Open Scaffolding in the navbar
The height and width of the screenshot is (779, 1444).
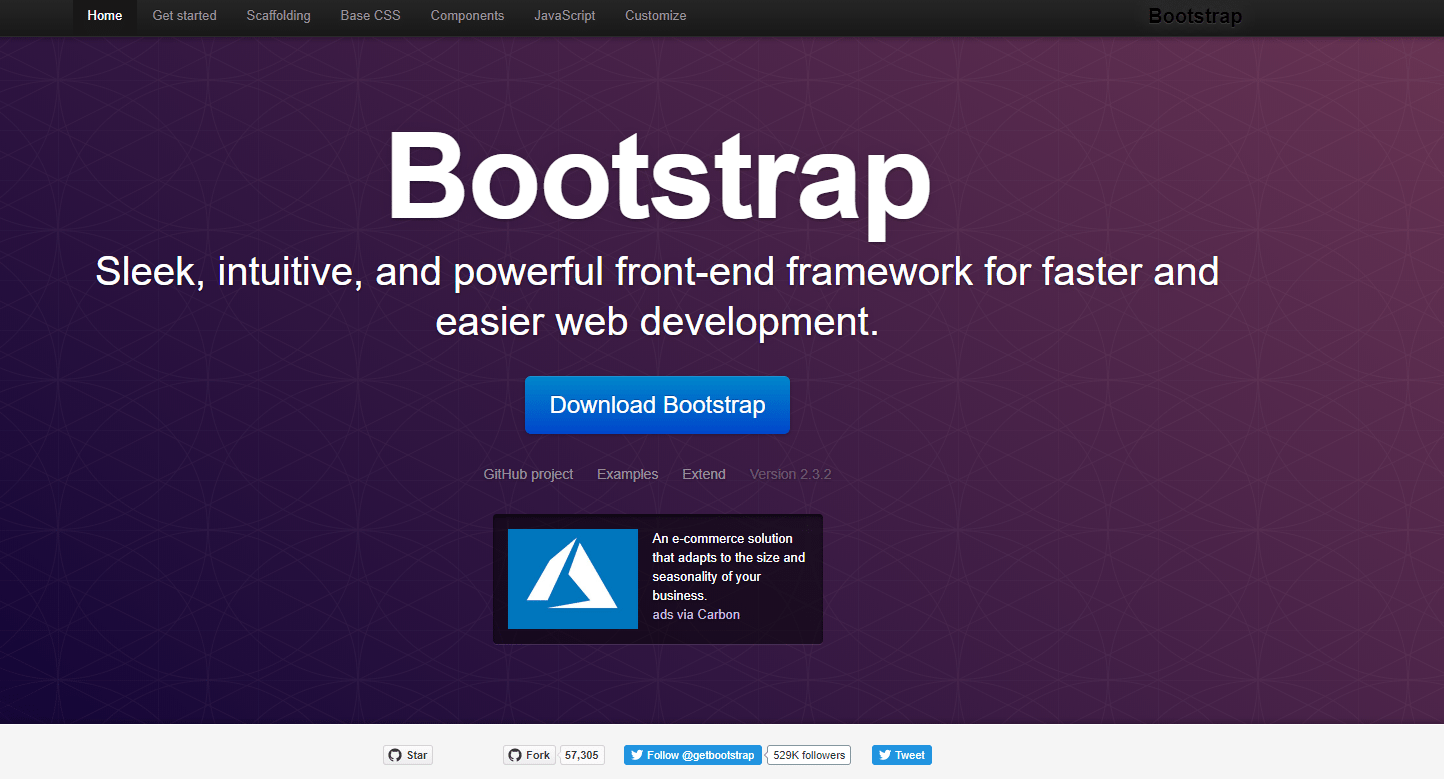click(278, 16)
